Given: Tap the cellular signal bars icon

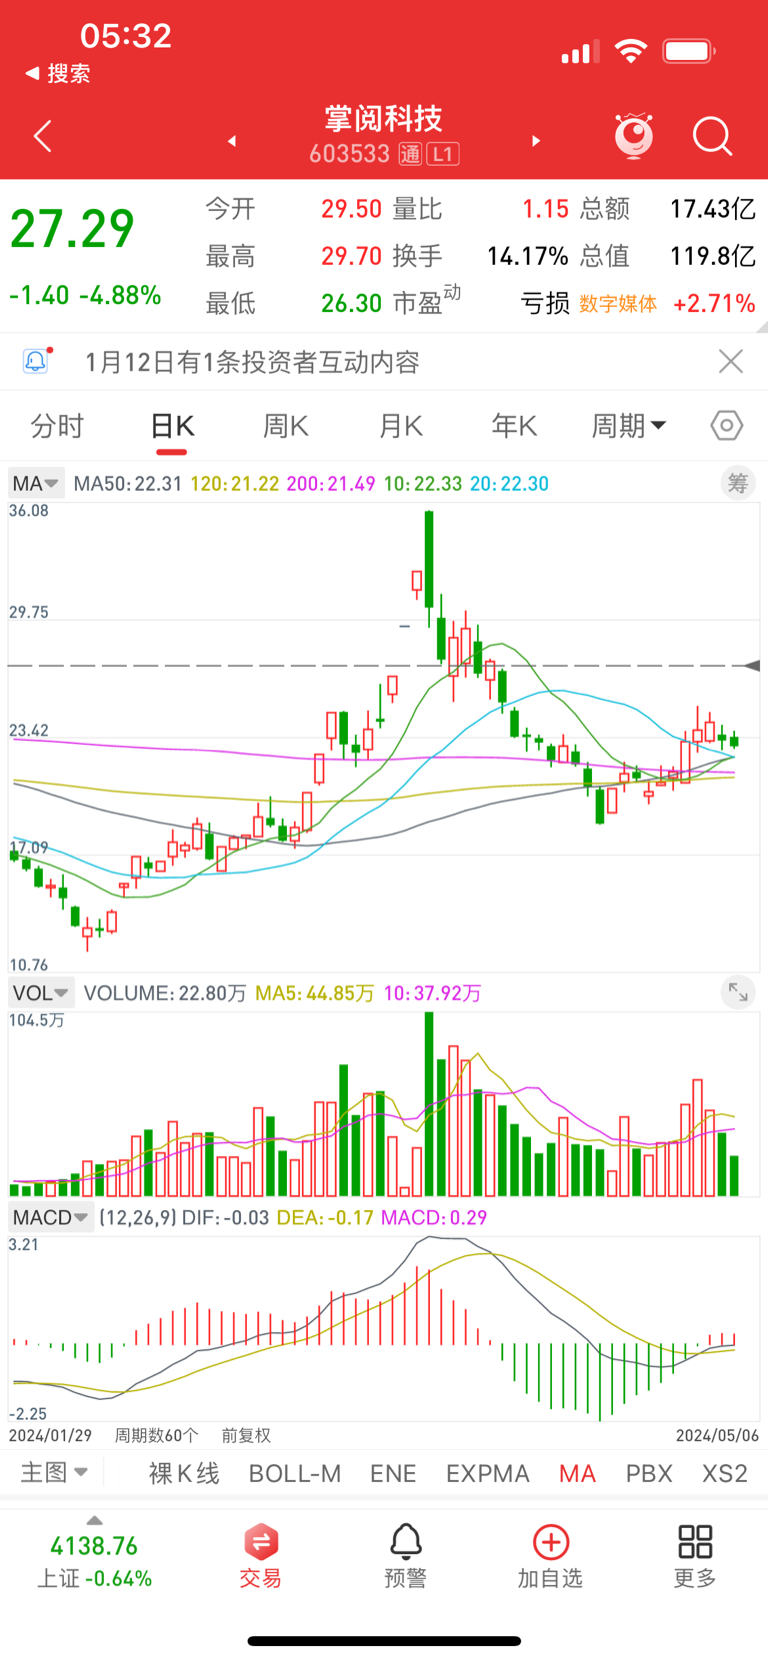Looking at the screenshot, I should coord(580,51).
